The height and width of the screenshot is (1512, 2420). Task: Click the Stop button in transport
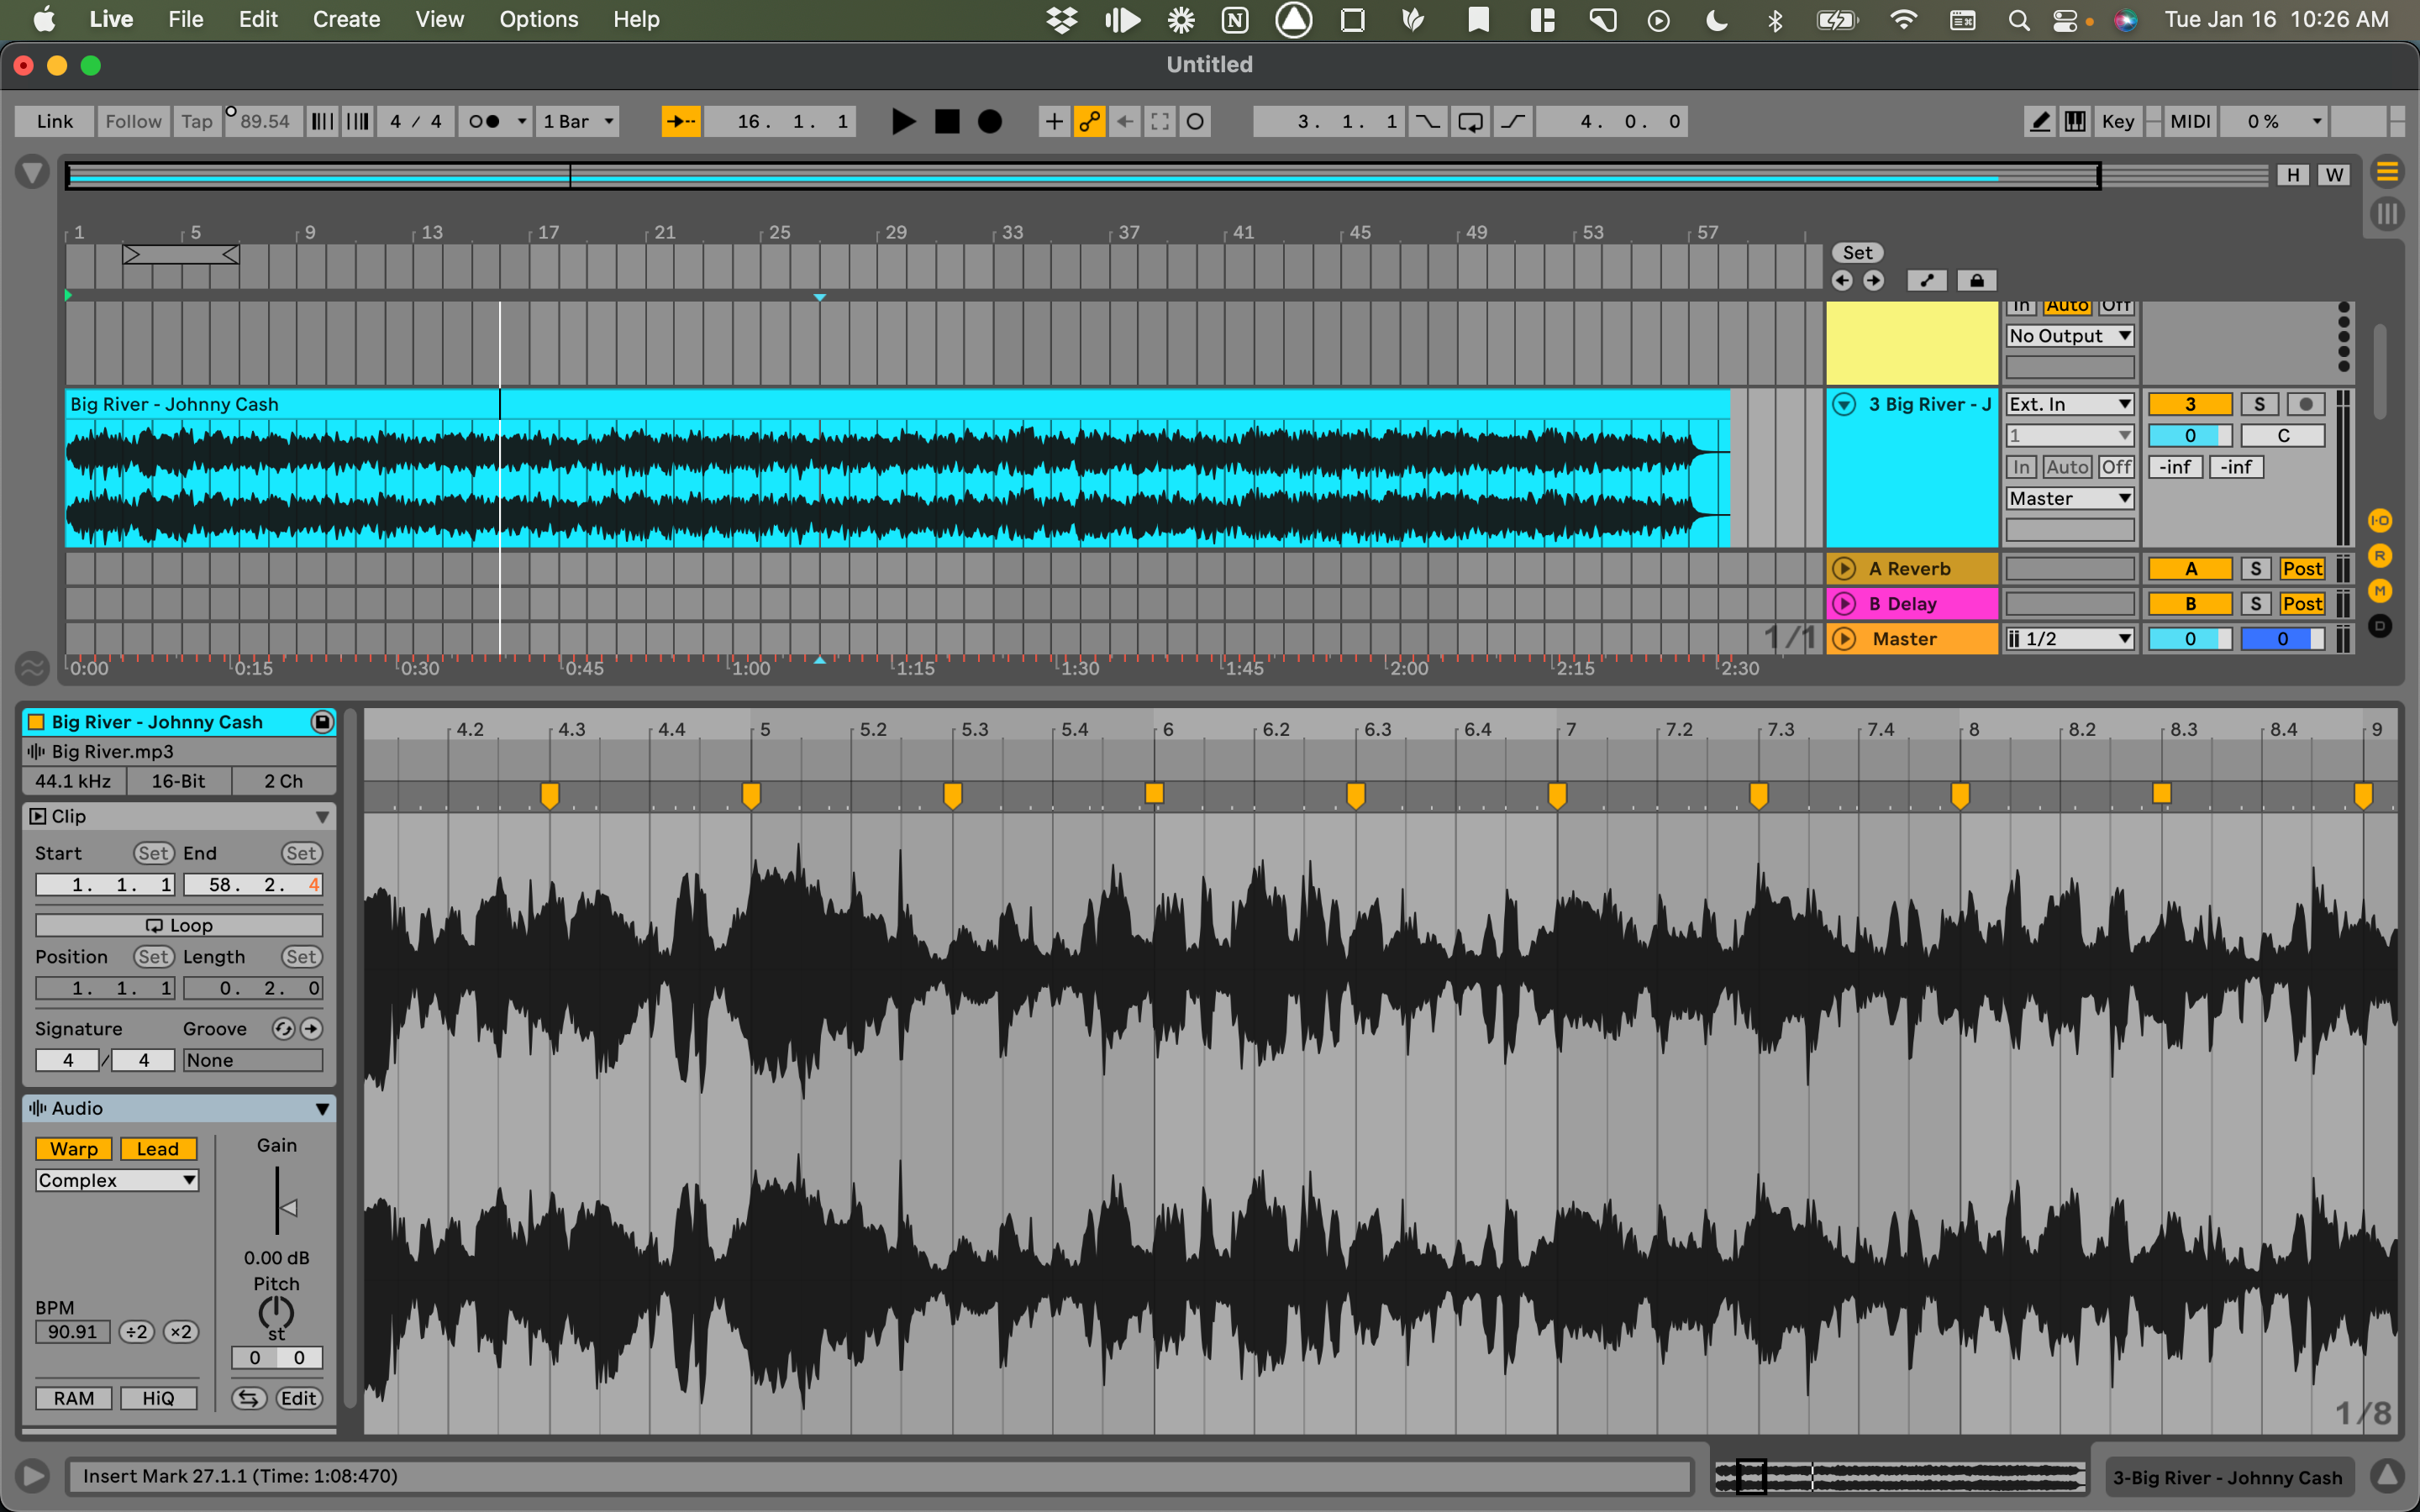coord(946,121)
